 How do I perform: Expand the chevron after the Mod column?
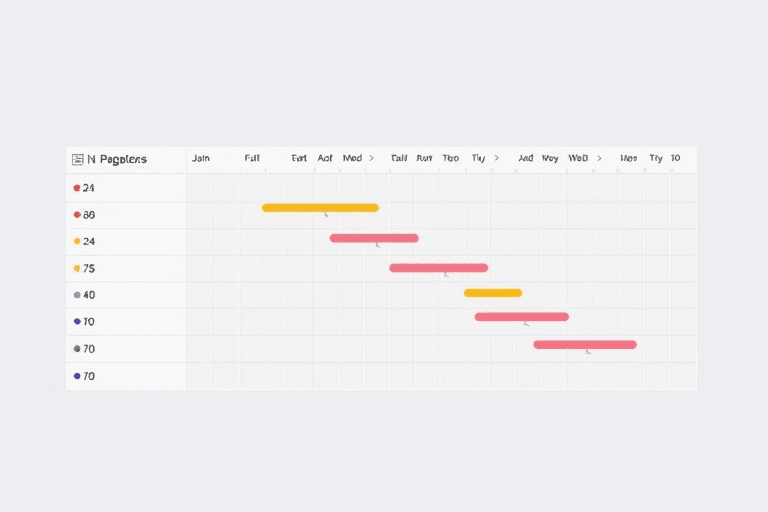pyautogui.click(x=371, y=158)
